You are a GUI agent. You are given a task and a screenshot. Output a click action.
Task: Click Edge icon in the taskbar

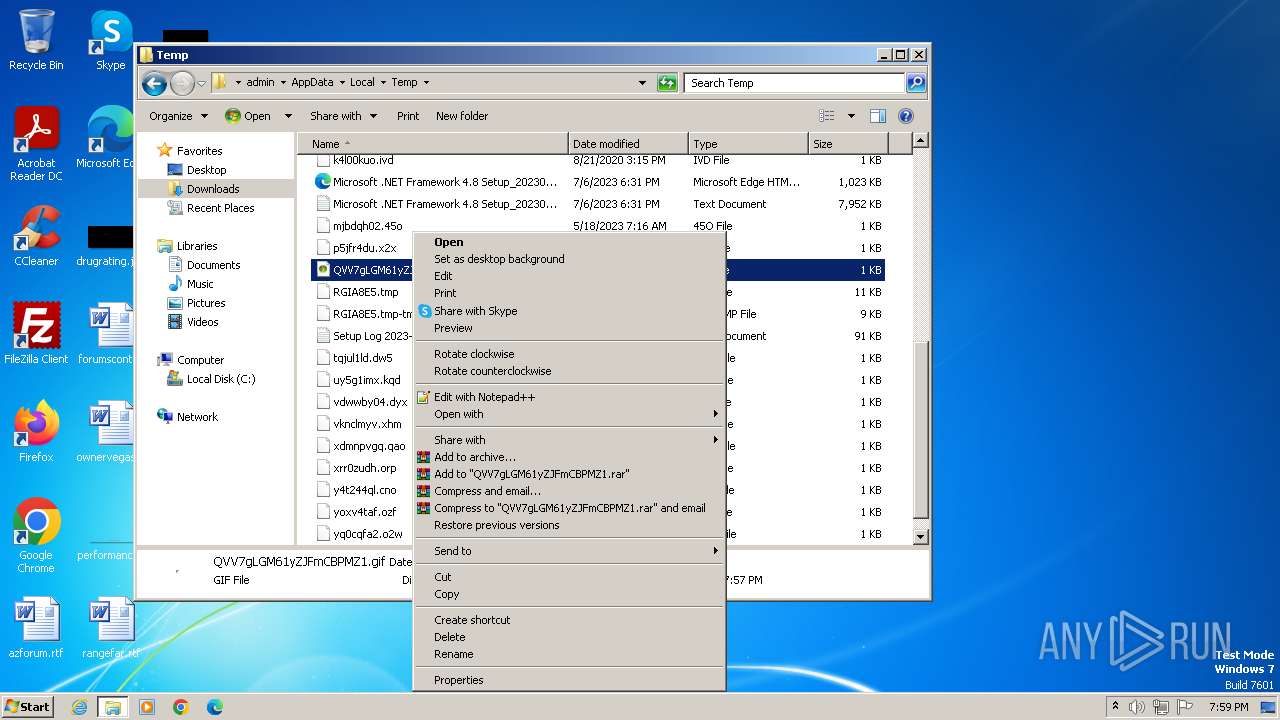tap(215, 707)
